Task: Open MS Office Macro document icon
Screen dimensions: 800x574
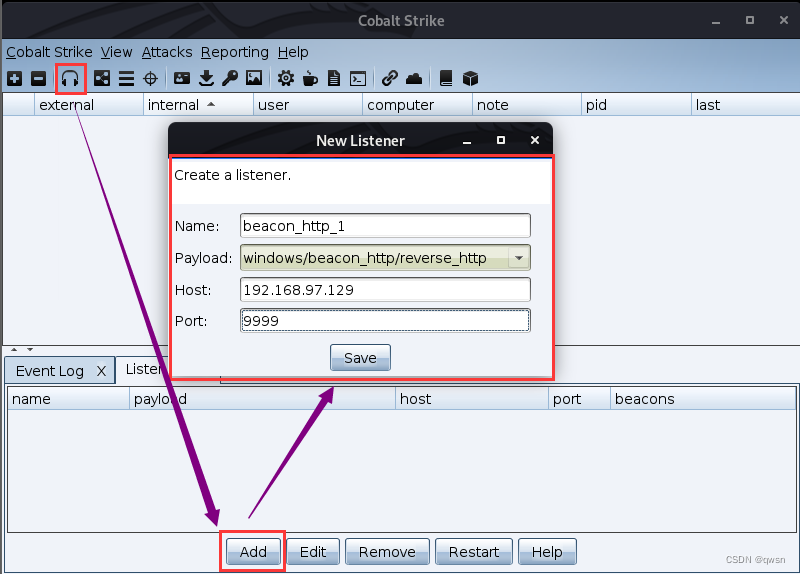Action: pos(334,79)
